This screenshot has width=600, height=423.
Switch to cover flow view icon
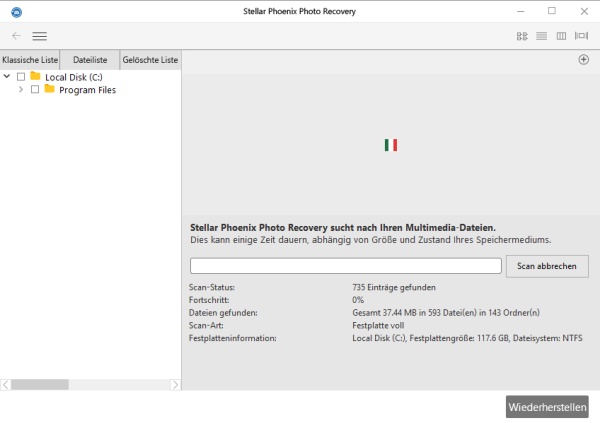click(x=581, y=36)
